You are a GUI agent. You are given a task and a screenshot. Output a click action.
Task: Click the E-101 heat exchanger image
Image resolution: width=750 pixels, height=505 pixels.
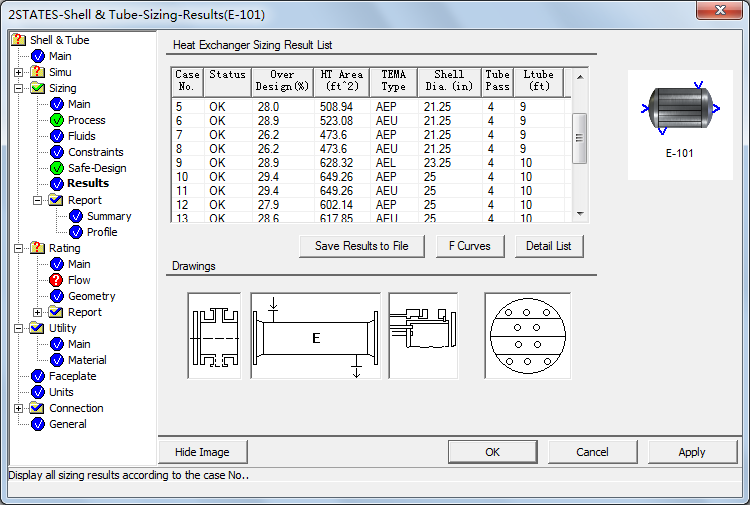[x=680, y=109]
